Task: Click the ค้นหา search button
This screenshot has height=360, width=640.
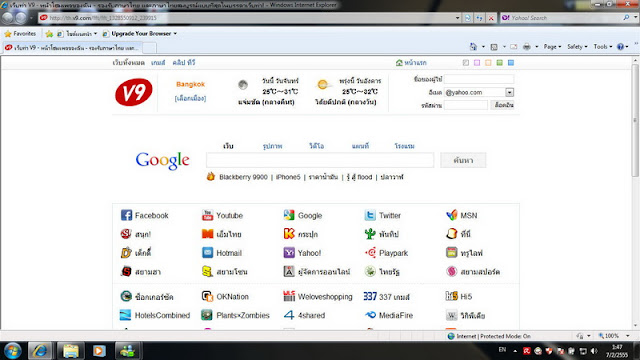Action: 463,160
